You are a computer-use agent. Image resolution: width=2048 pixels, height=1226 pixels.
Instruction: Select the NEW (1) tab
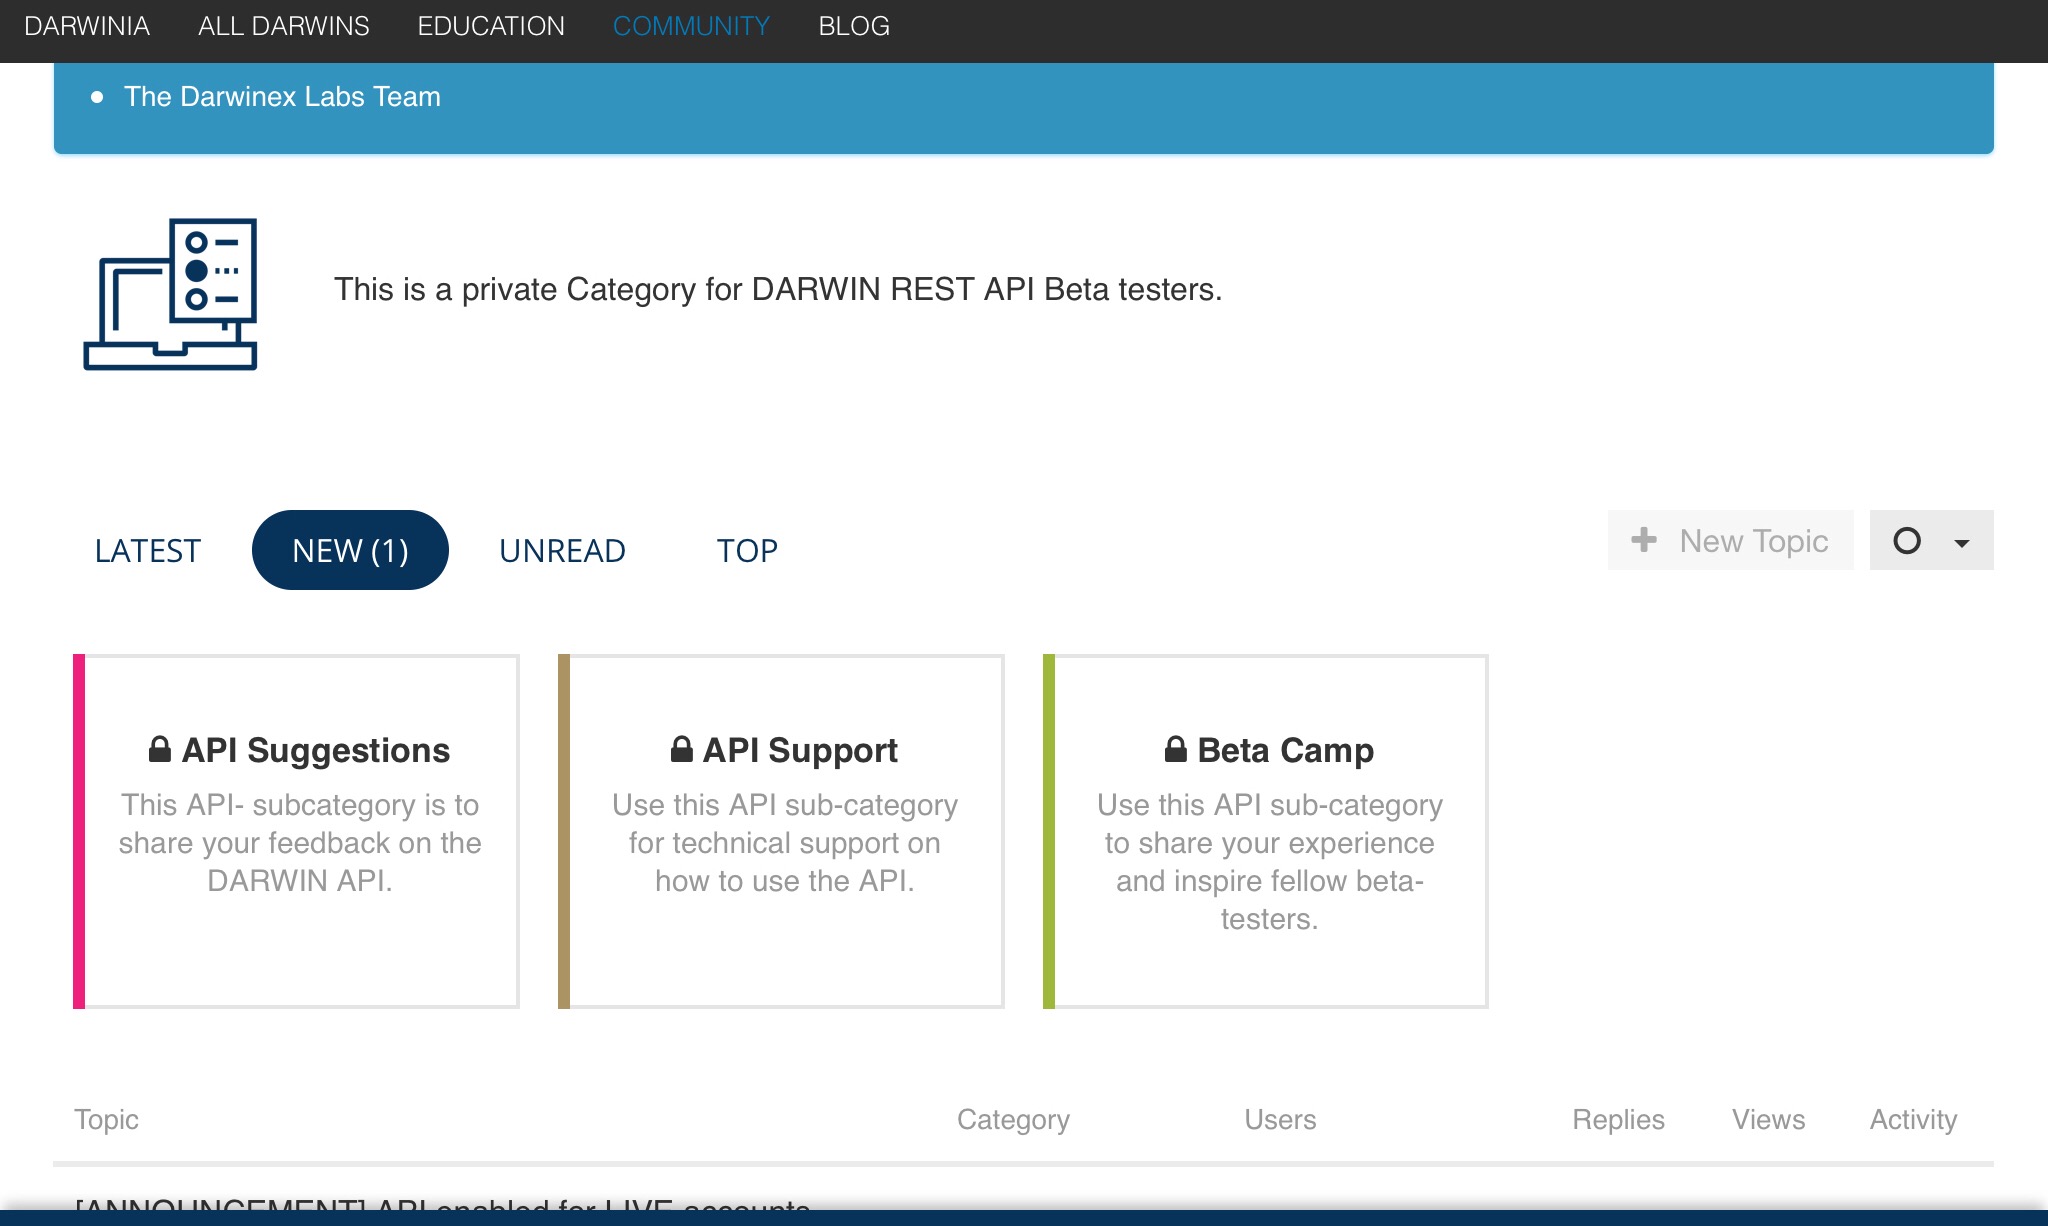(350, 550)
